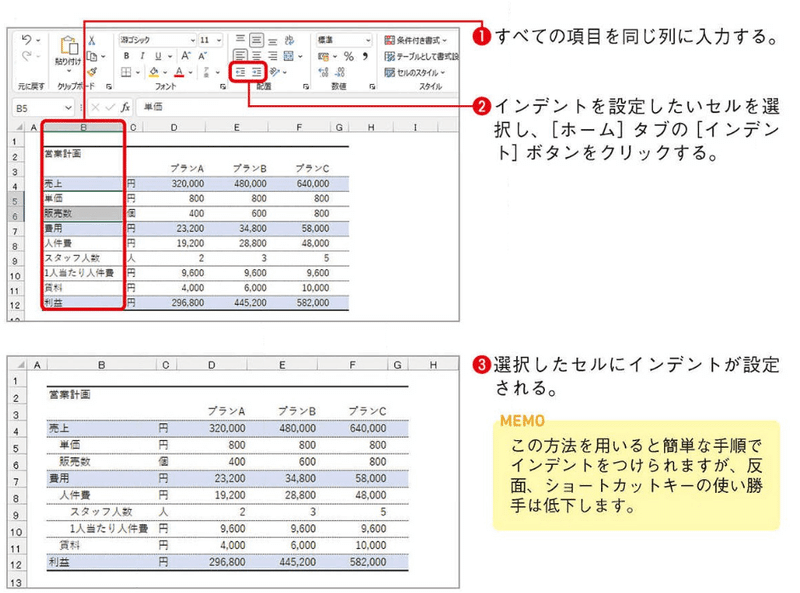Click the Align Right icon
This screenshot has width=800, height=593.
(x=273, y=56)
